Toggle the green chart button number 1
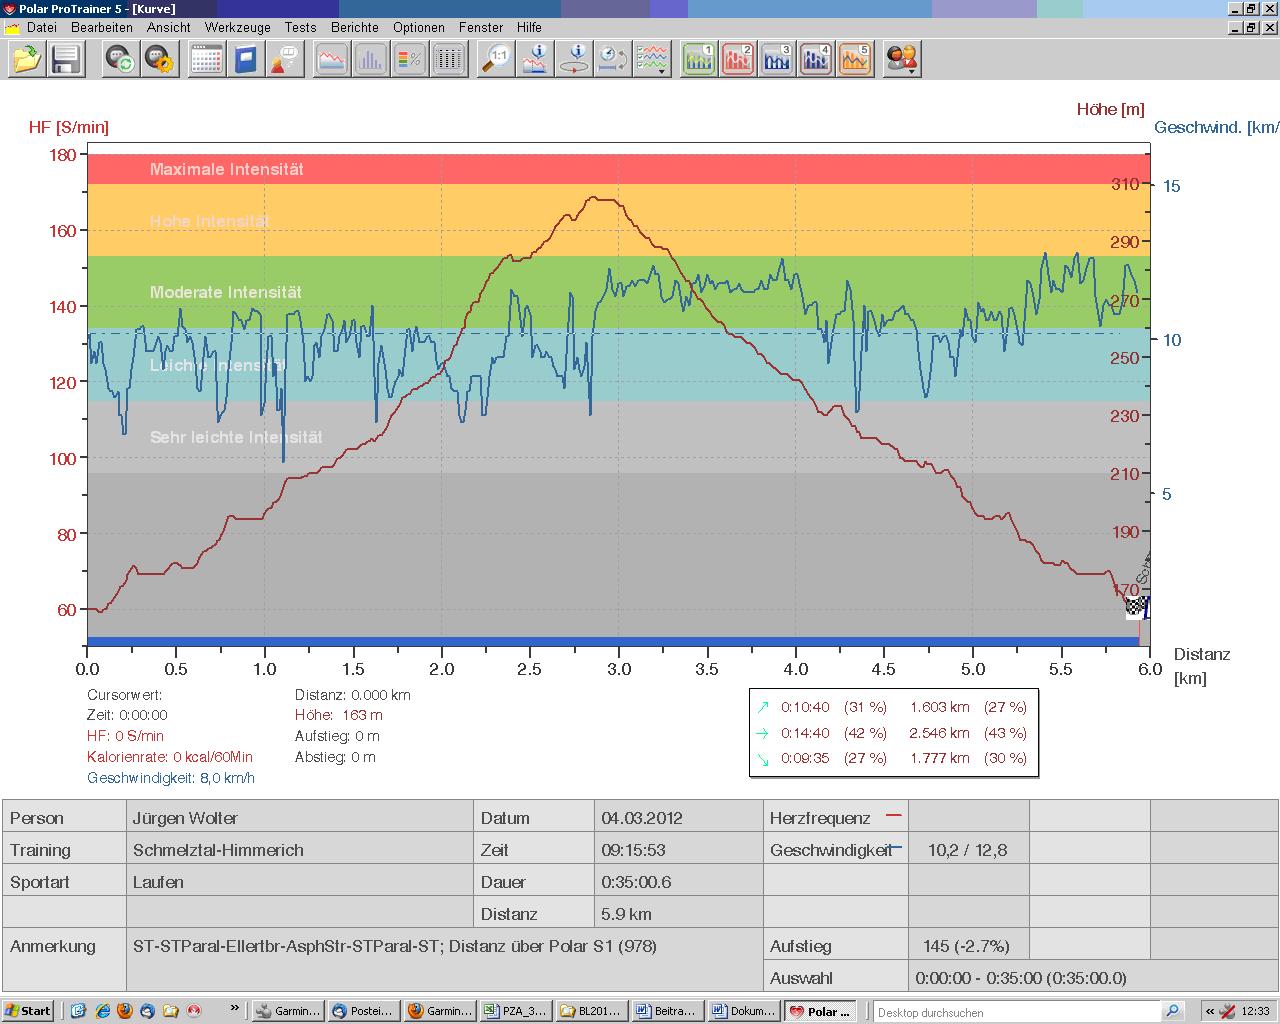This screenshot has width=1280, height=1024. point(699,60)
